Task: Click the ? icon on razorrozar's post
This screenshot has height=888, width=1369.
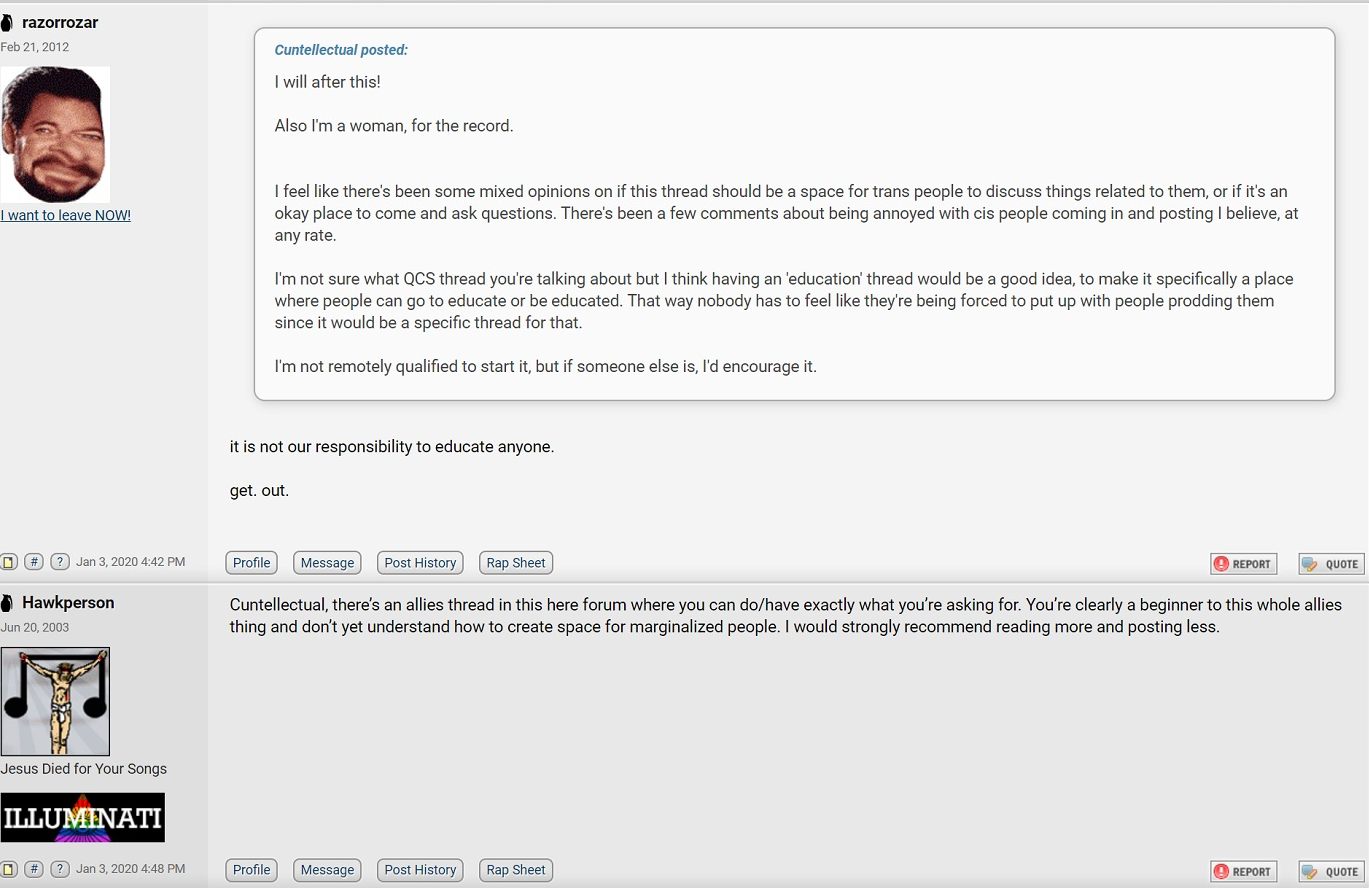Action: 60,562
